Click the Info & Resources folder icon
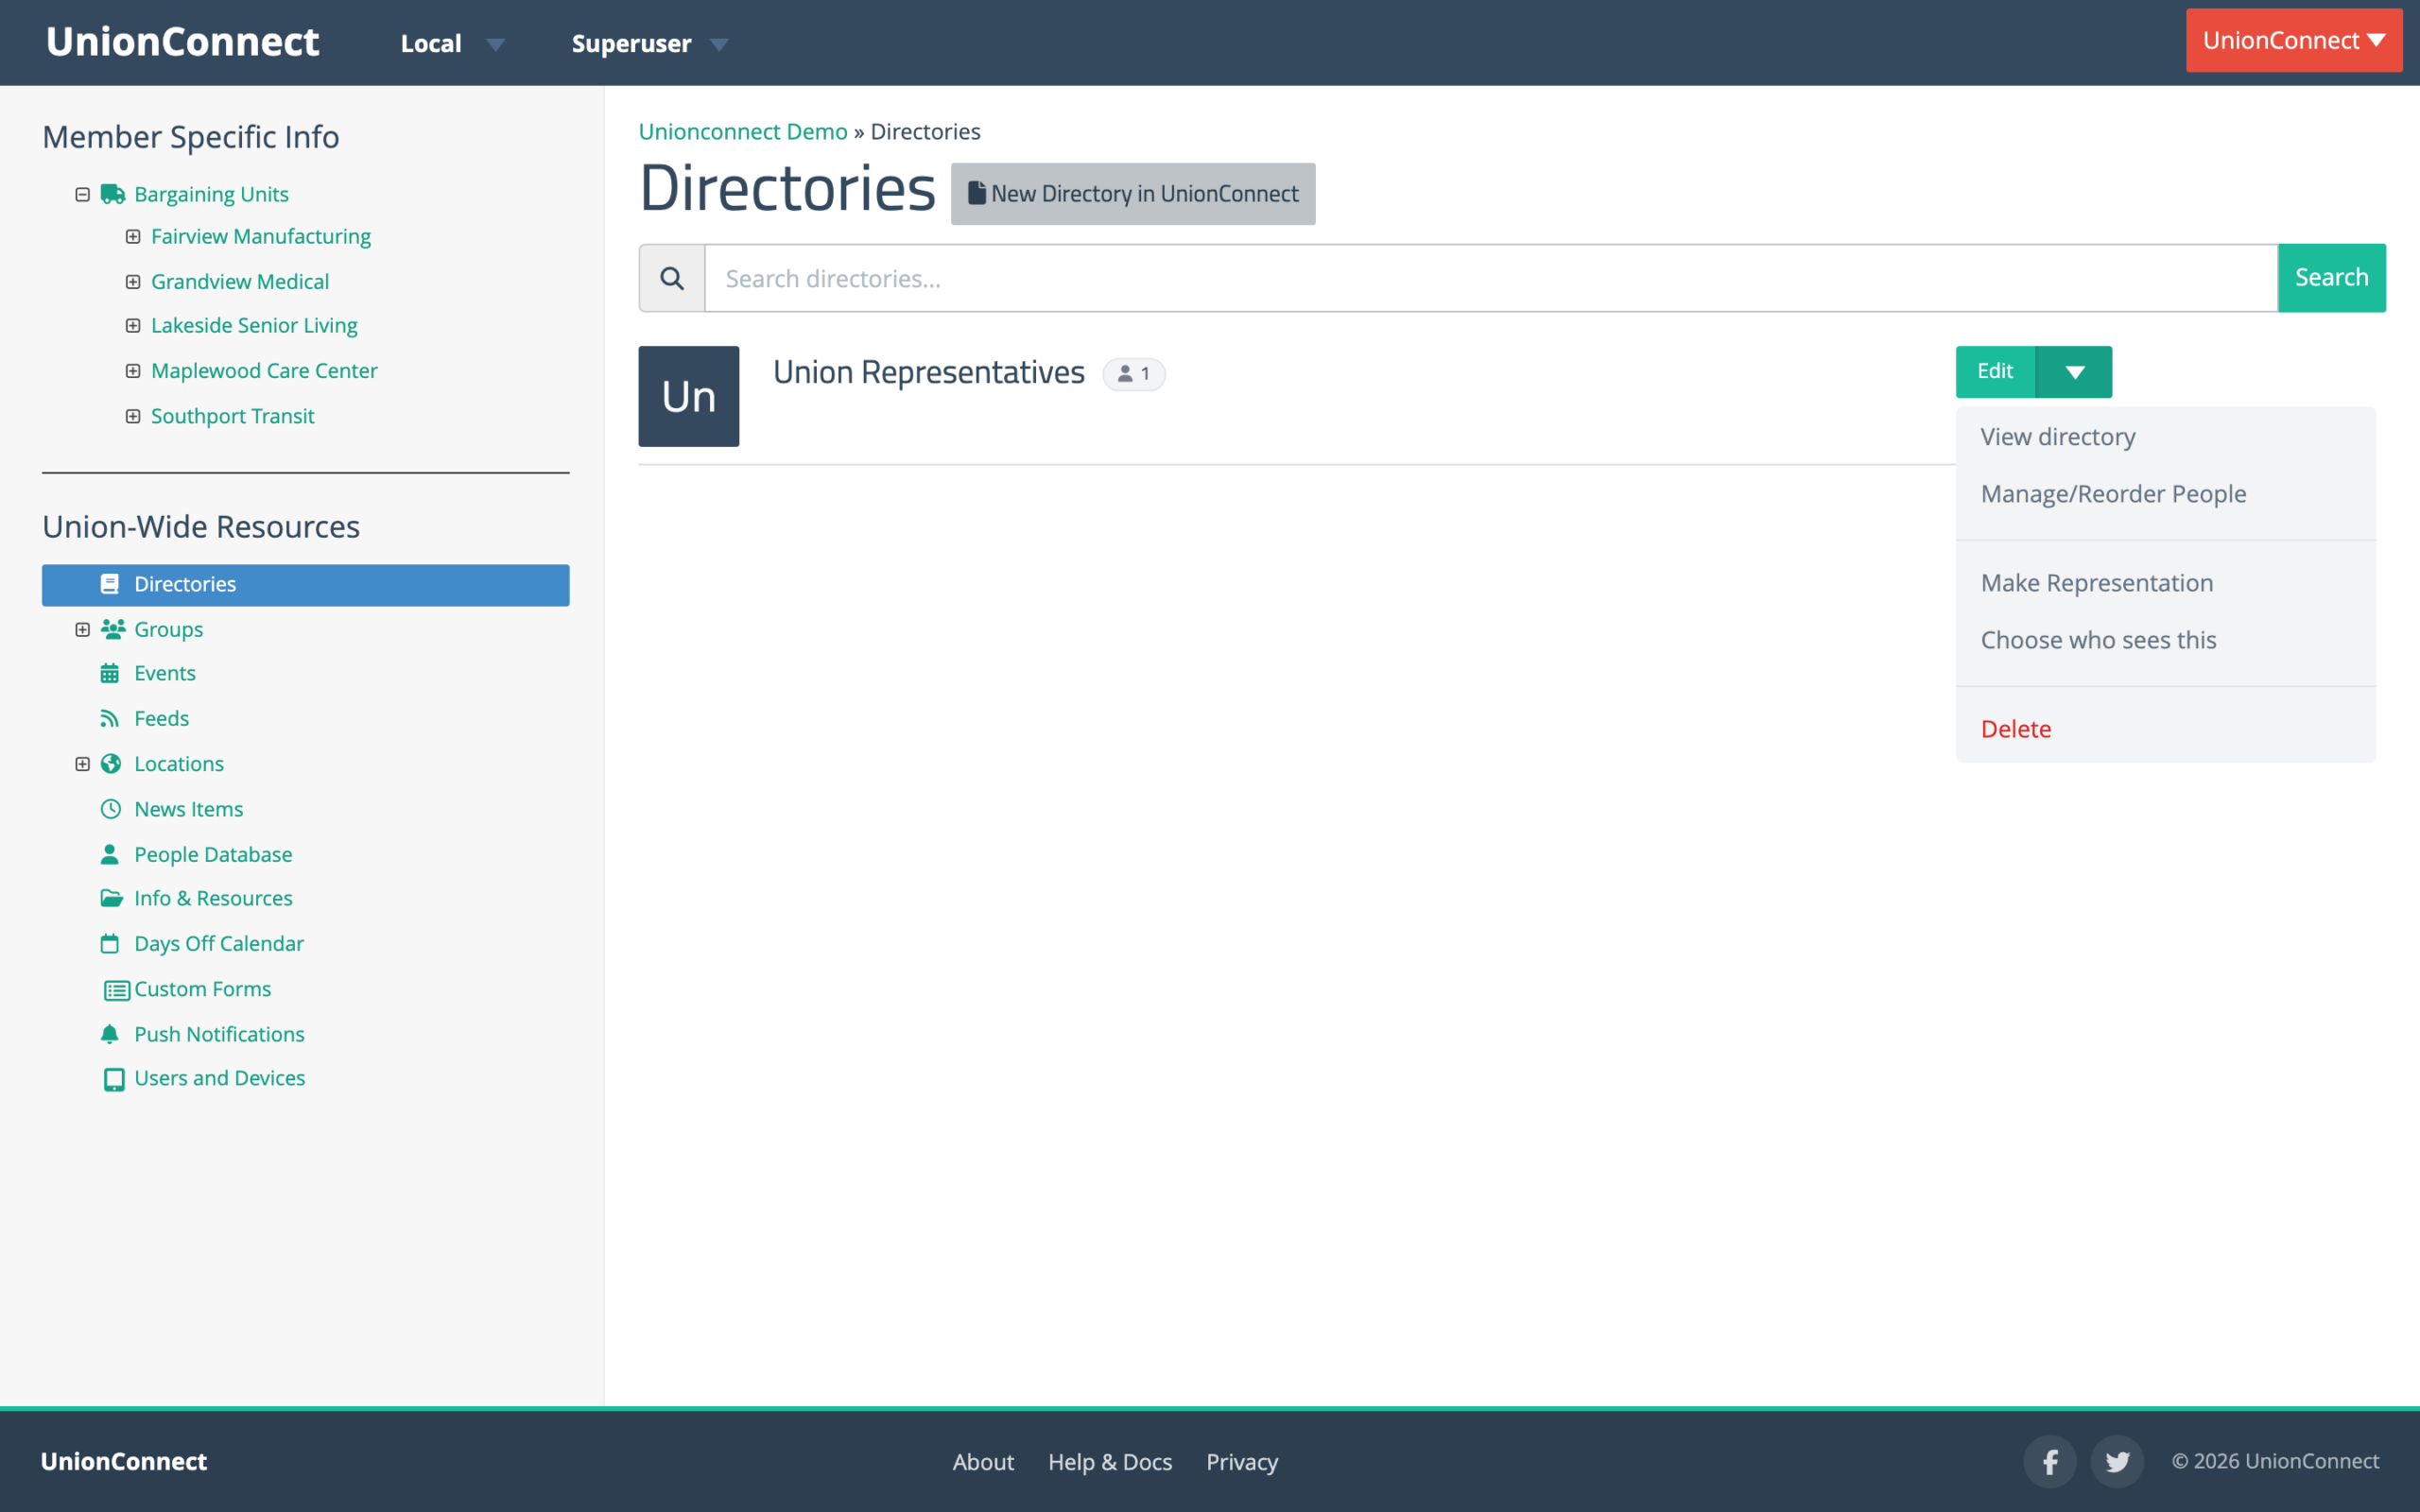The height and width of the screenshot is (1512, 2420). [x=111, y=898]
